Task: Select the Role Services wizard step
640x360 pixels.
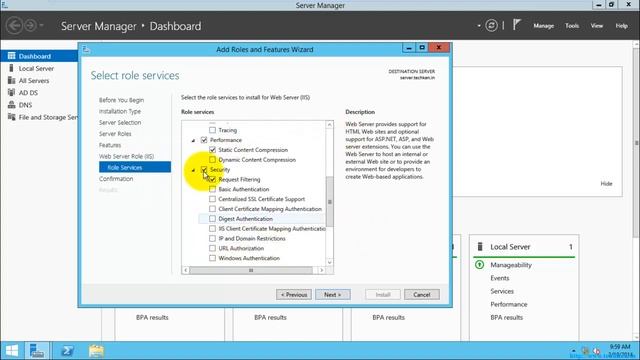Action: (135, 167)
